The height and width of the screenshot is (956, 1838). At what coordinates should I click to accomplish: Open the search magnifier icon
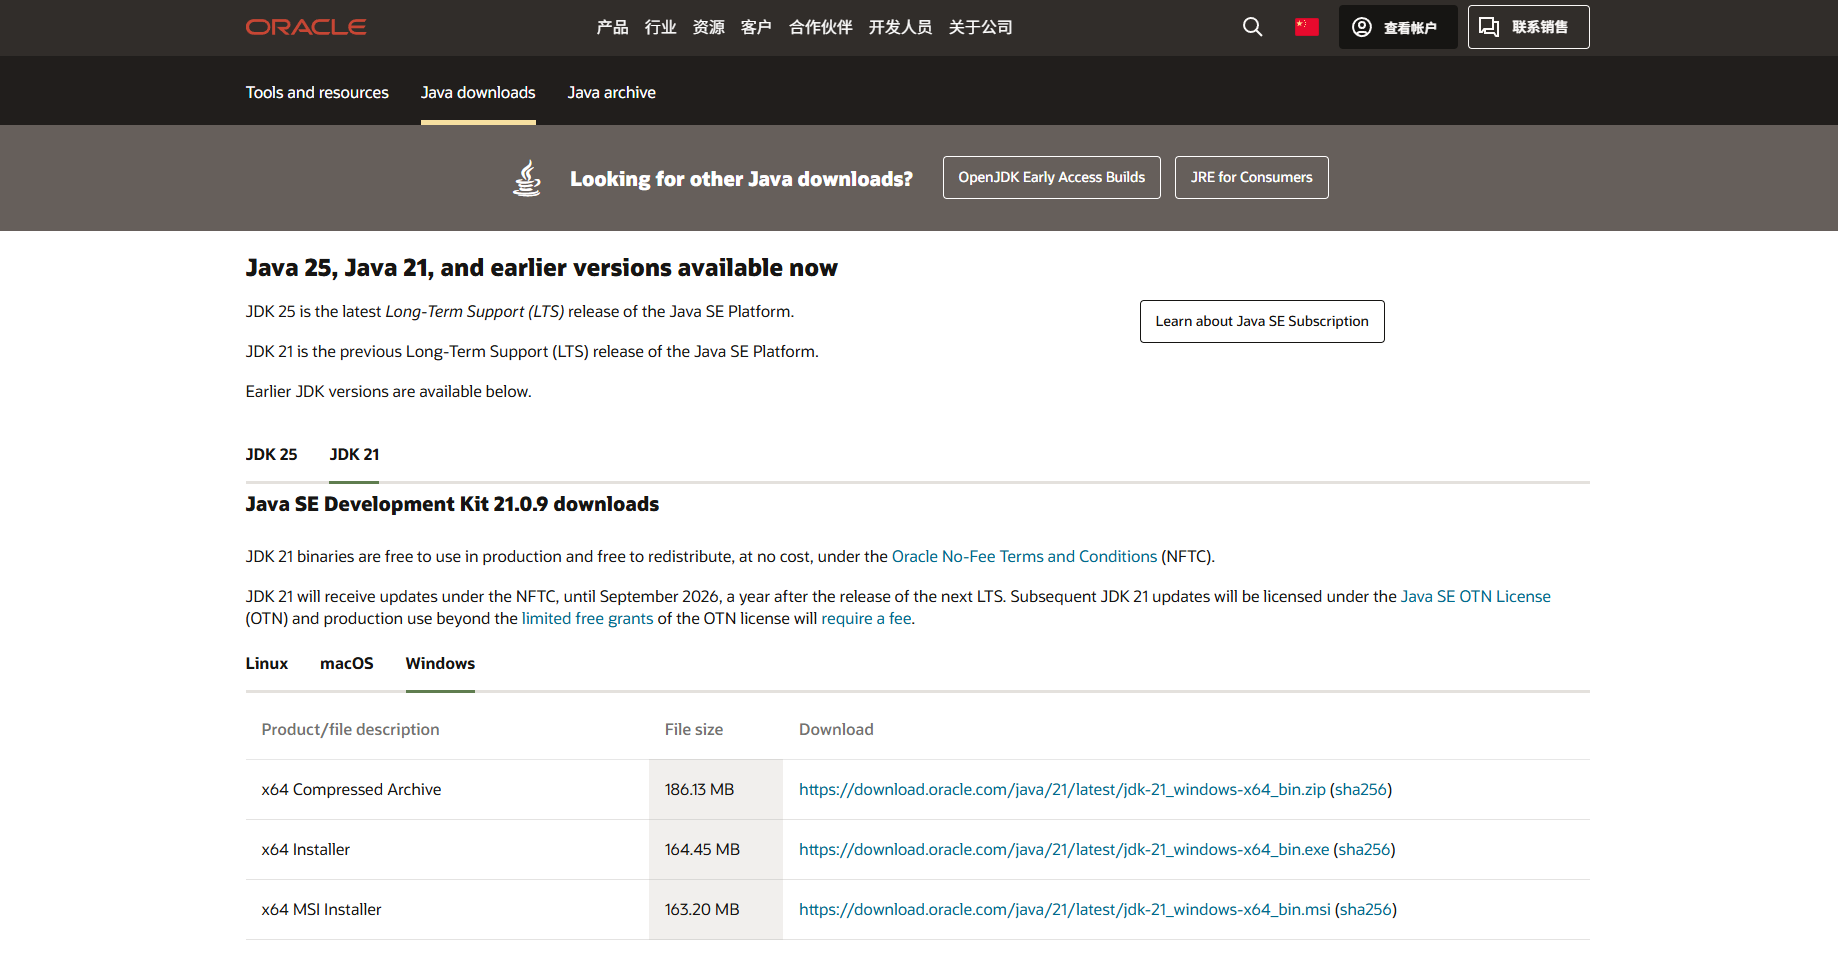point(1252,27)
